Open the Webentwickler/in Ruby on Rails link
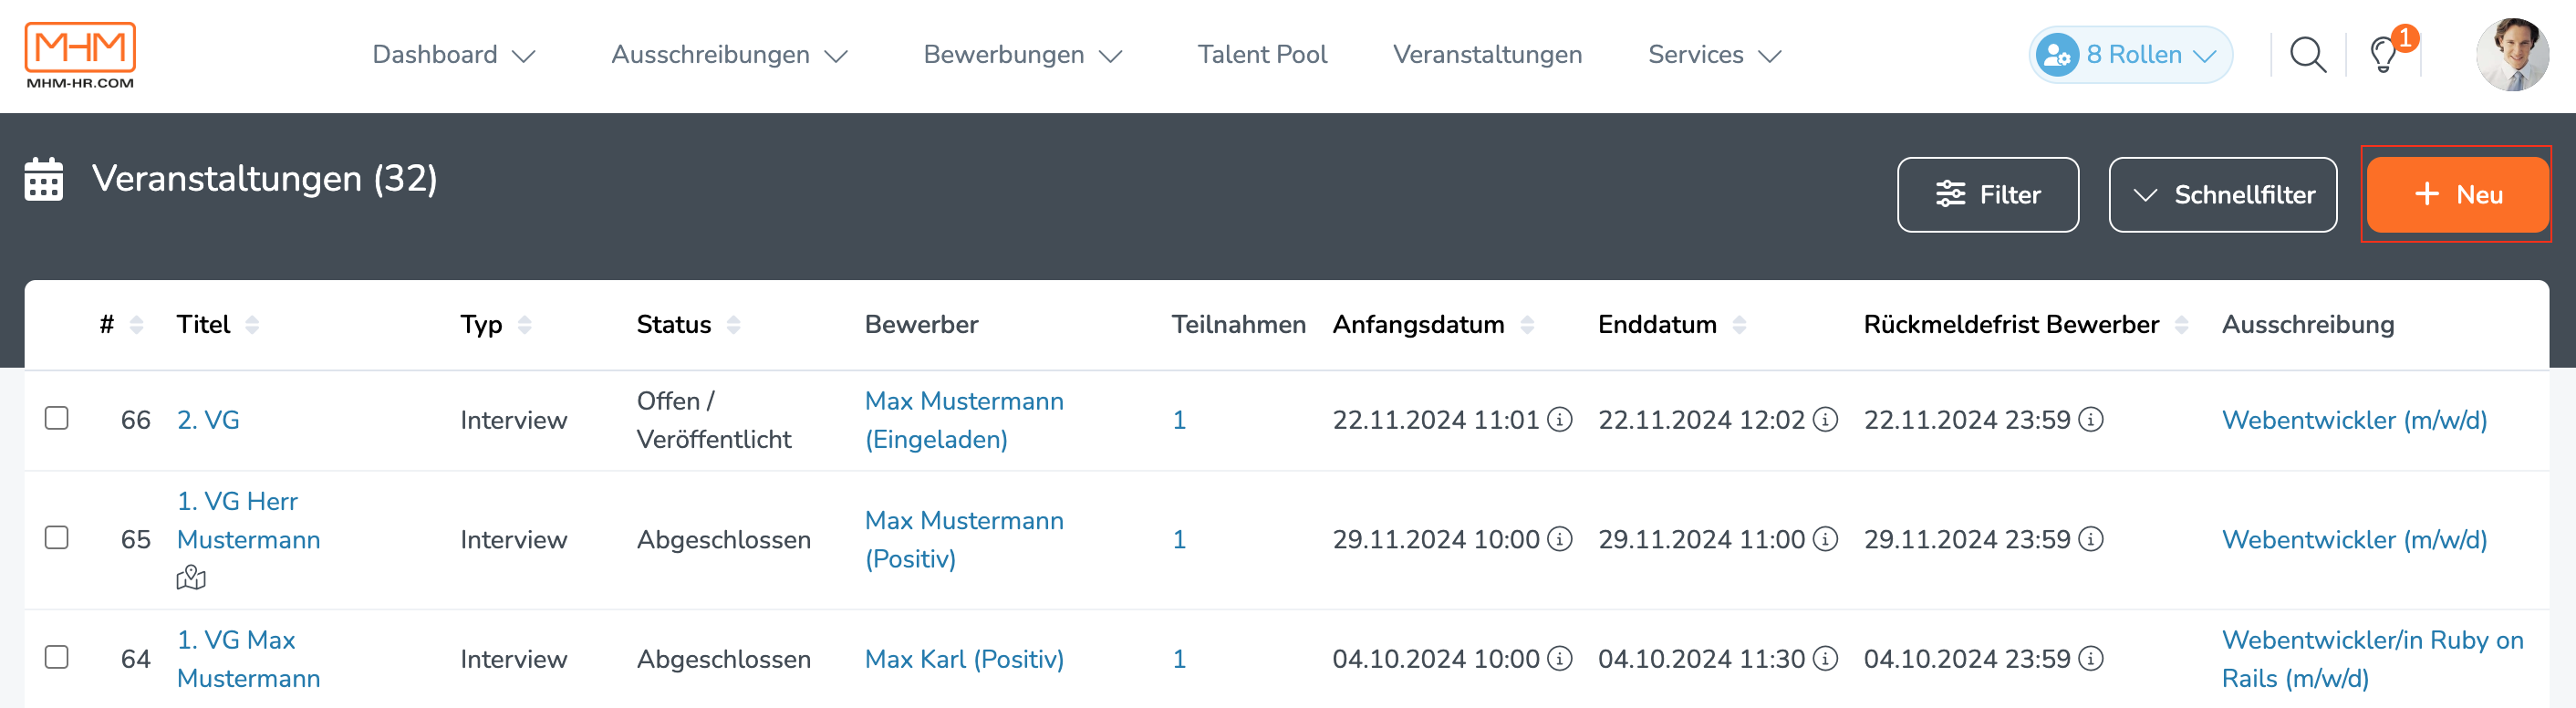The width and height of the screenshot is (2576, 708). (x=2372, y=659)
